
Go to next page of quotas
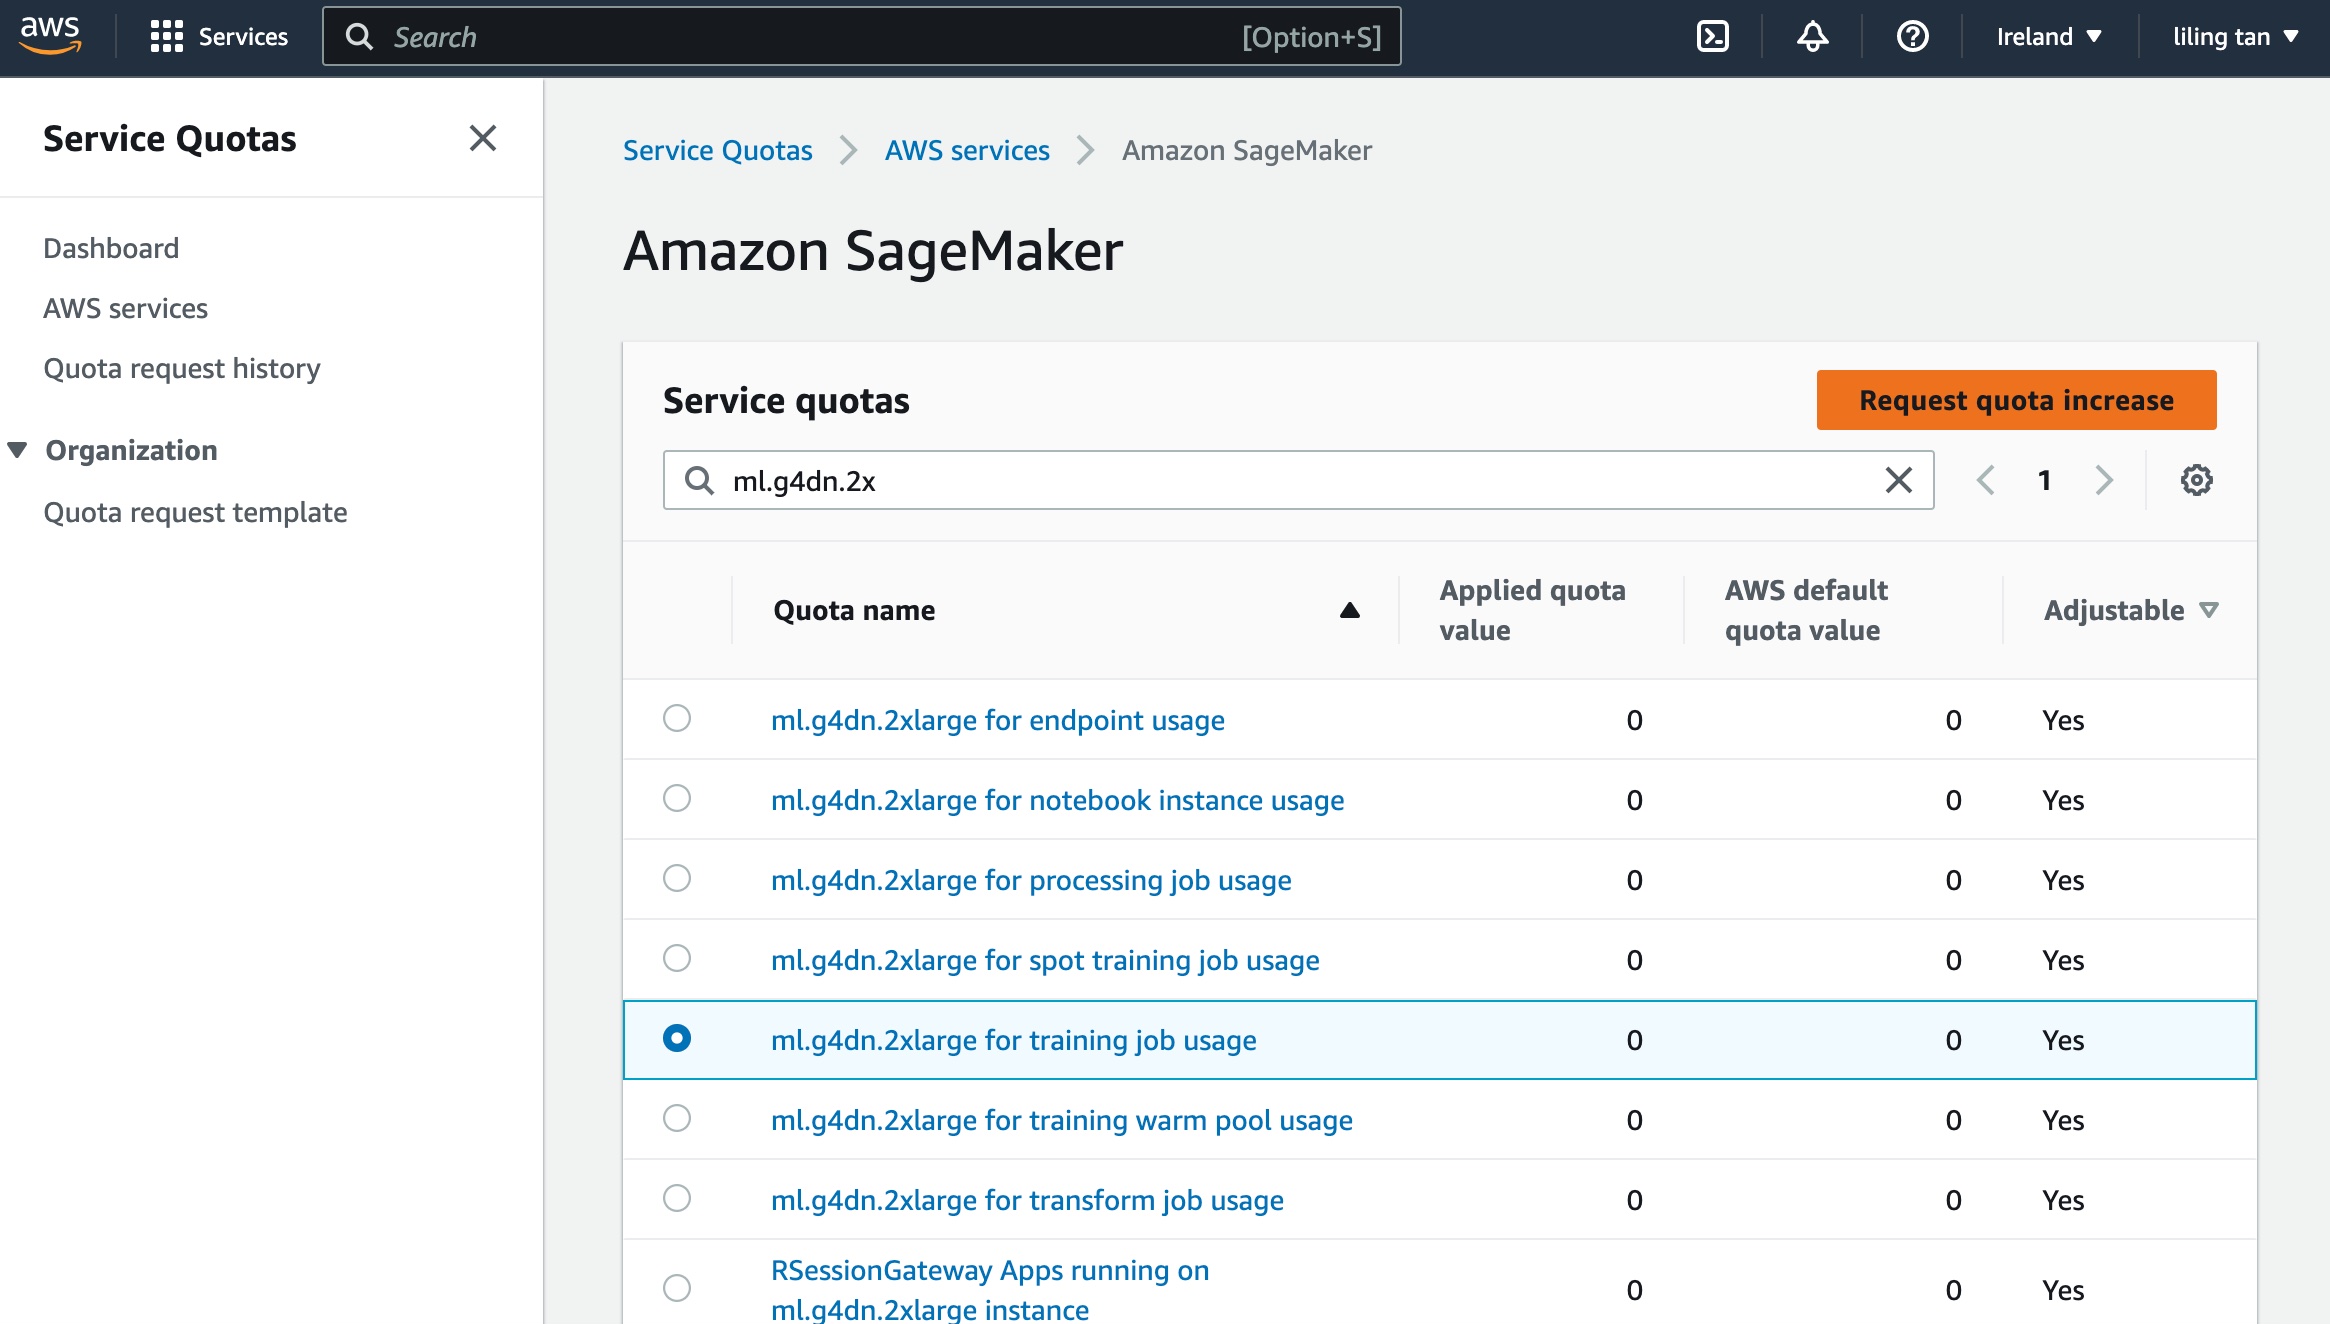tap(2104, 480)
